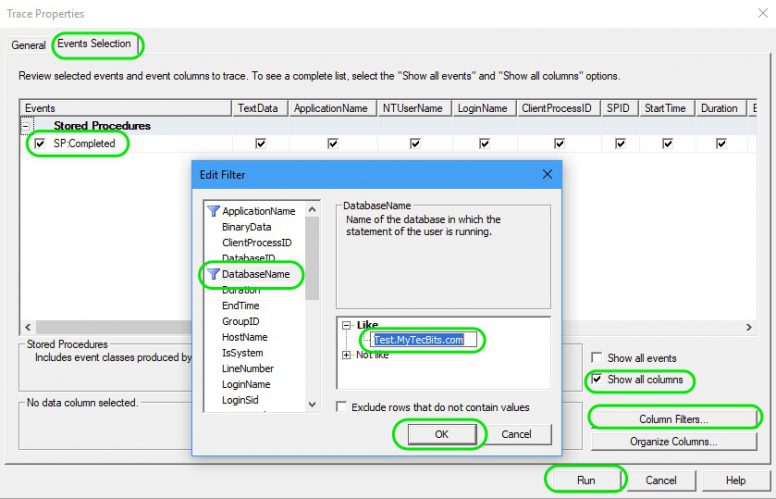Toggle TextData checkbox for SP:Completed
This screenshot has width=776, height=499.
coord(260,144)
